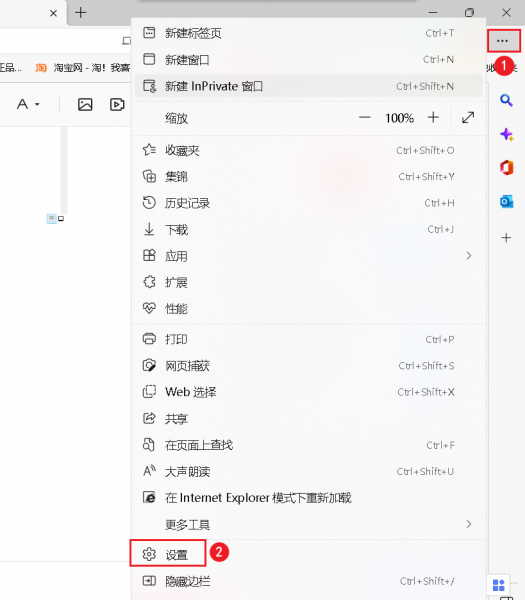Click the small page thumbnail icon
This screenshot has width=525, height=600.
(x=51, y=219)
